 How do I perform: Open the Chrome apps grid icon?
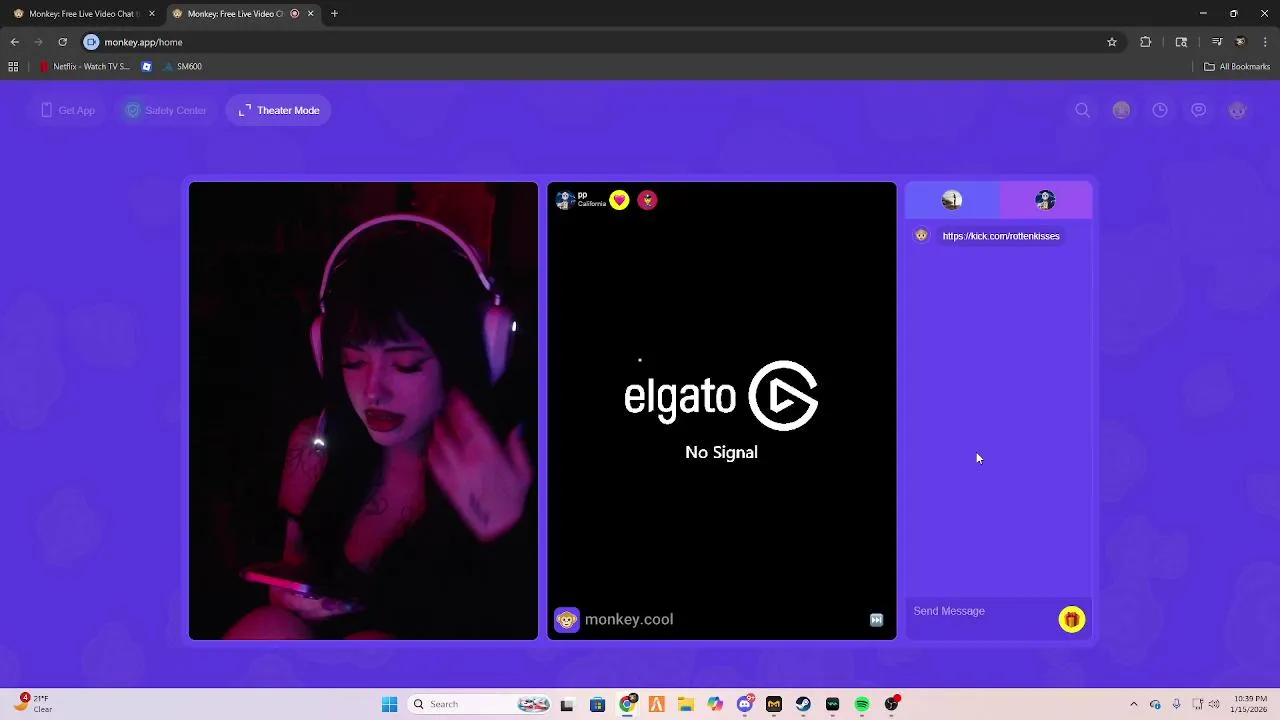coord(13,67)
